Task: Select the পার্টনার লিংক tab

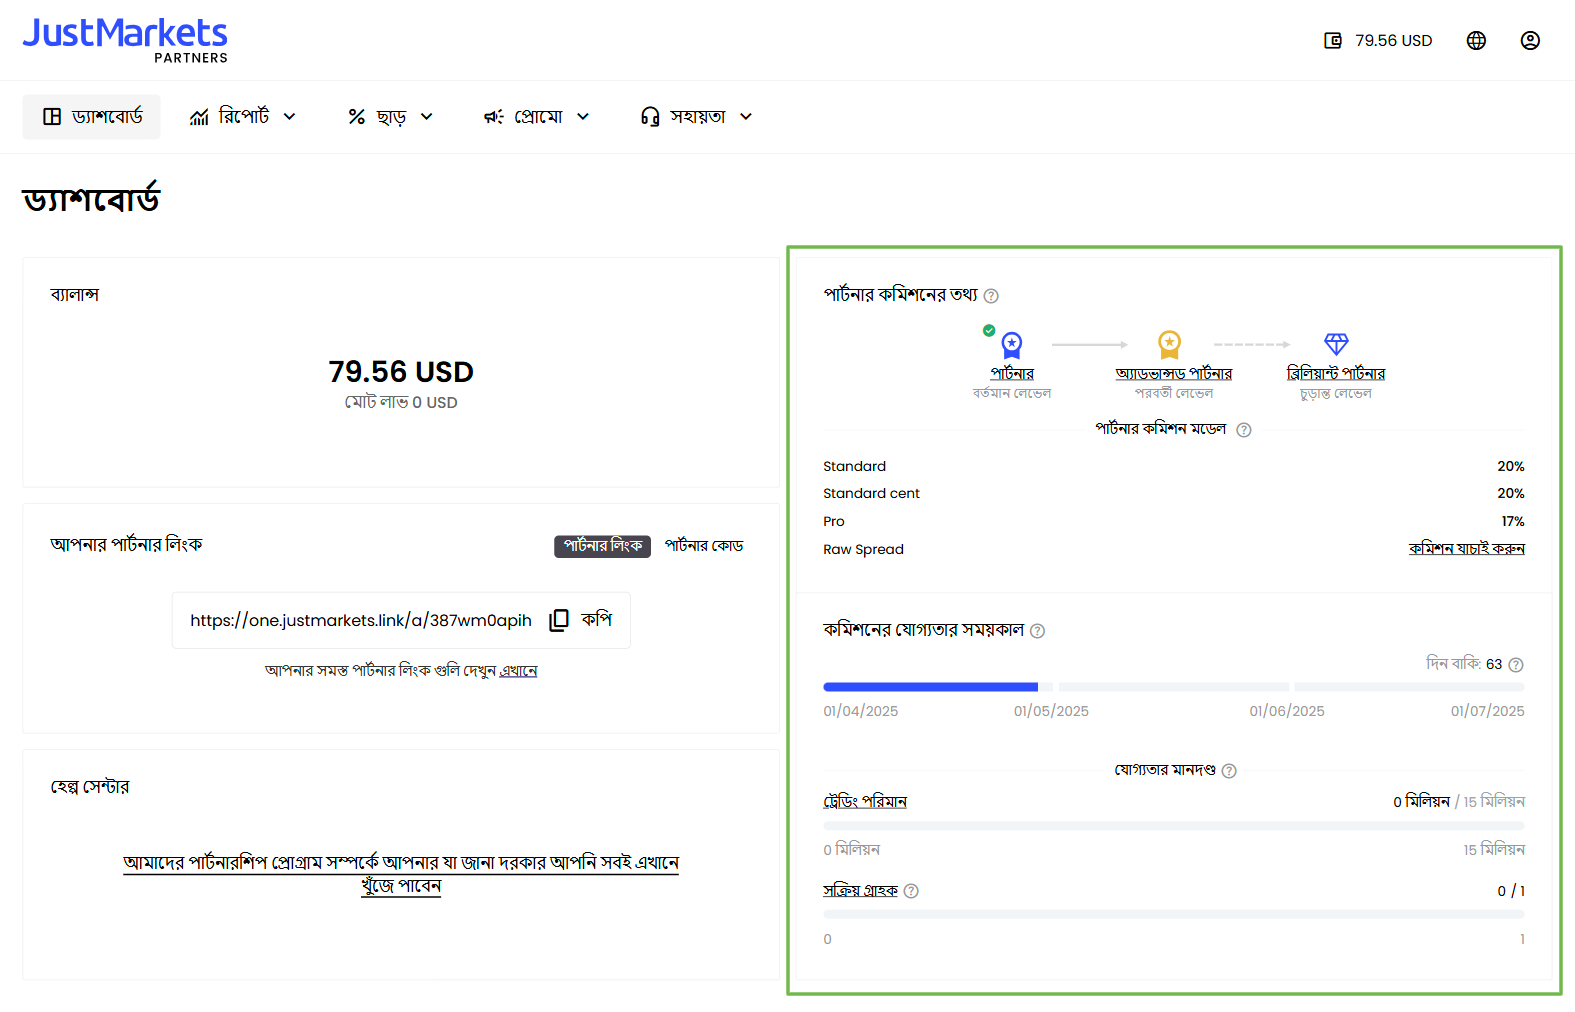Action: tap(603, 546)
